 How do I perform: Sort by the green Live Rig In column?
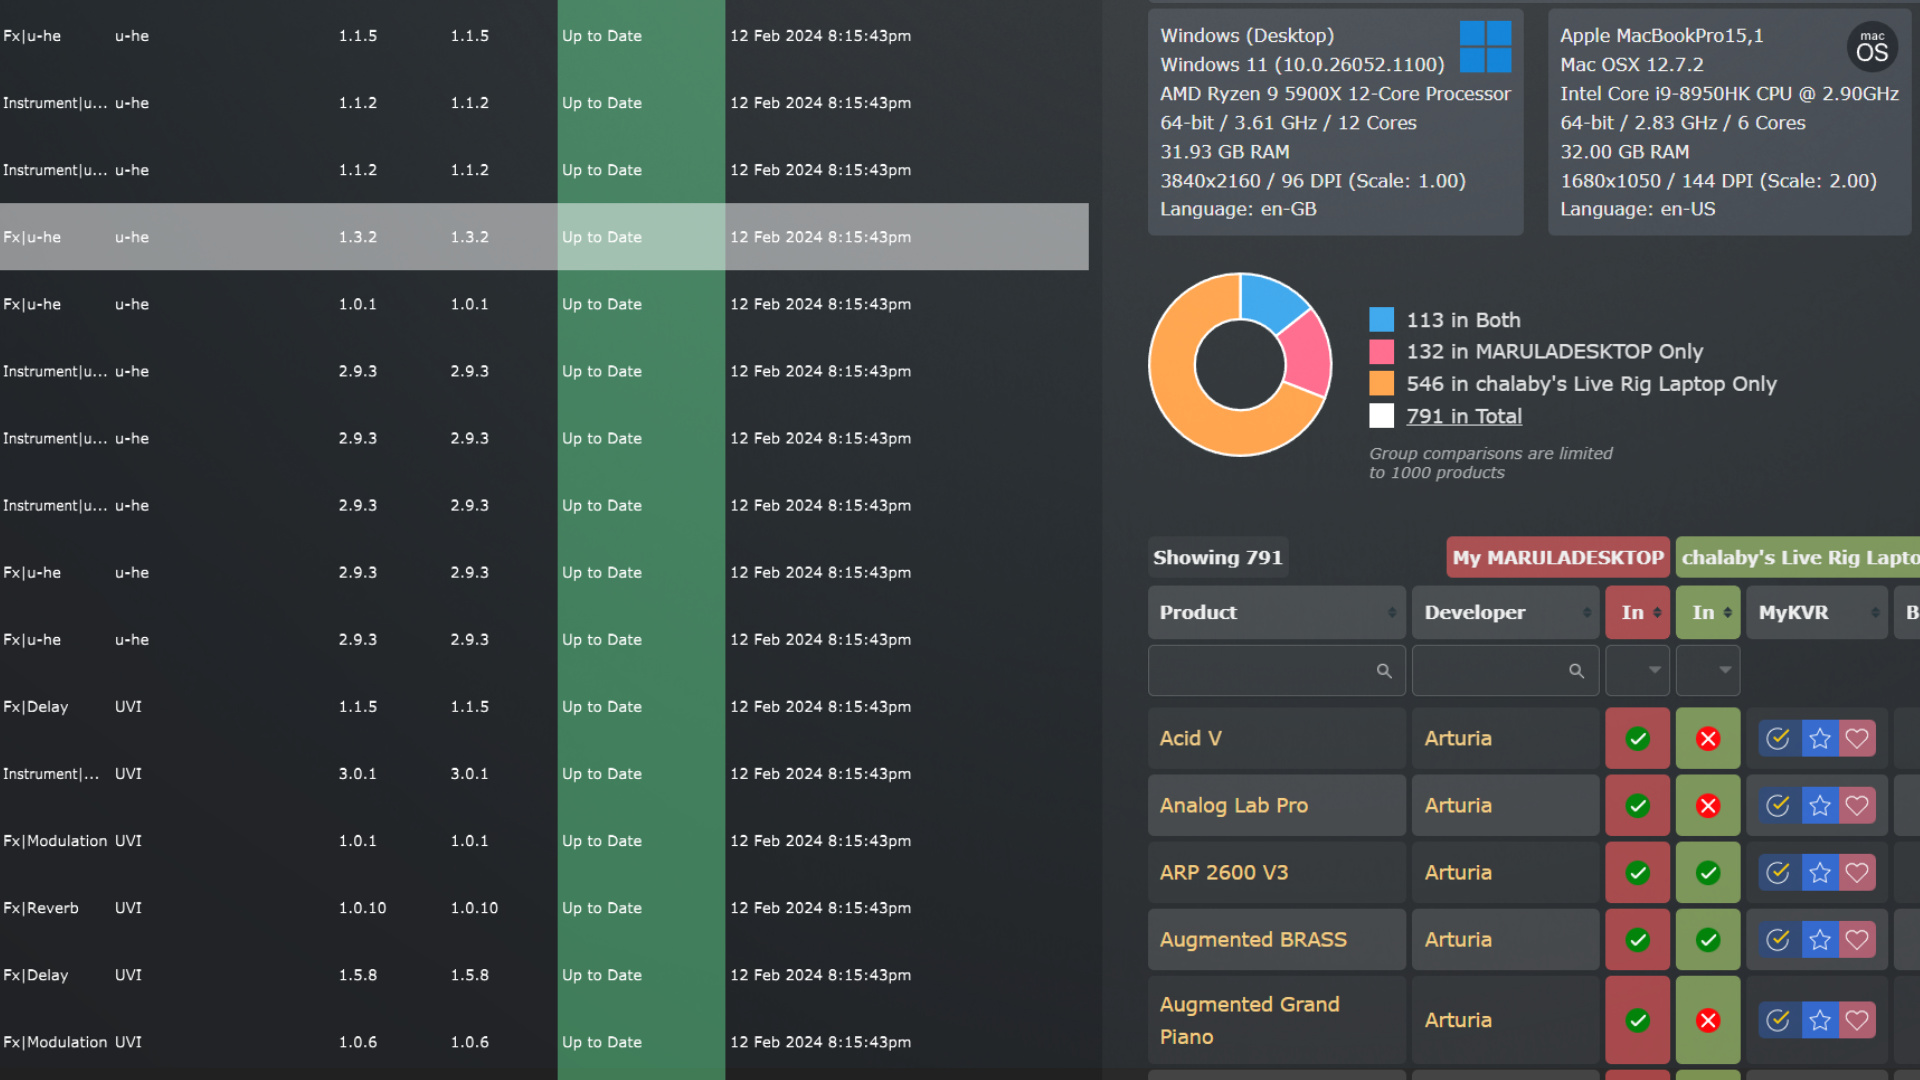point(1708,612)
